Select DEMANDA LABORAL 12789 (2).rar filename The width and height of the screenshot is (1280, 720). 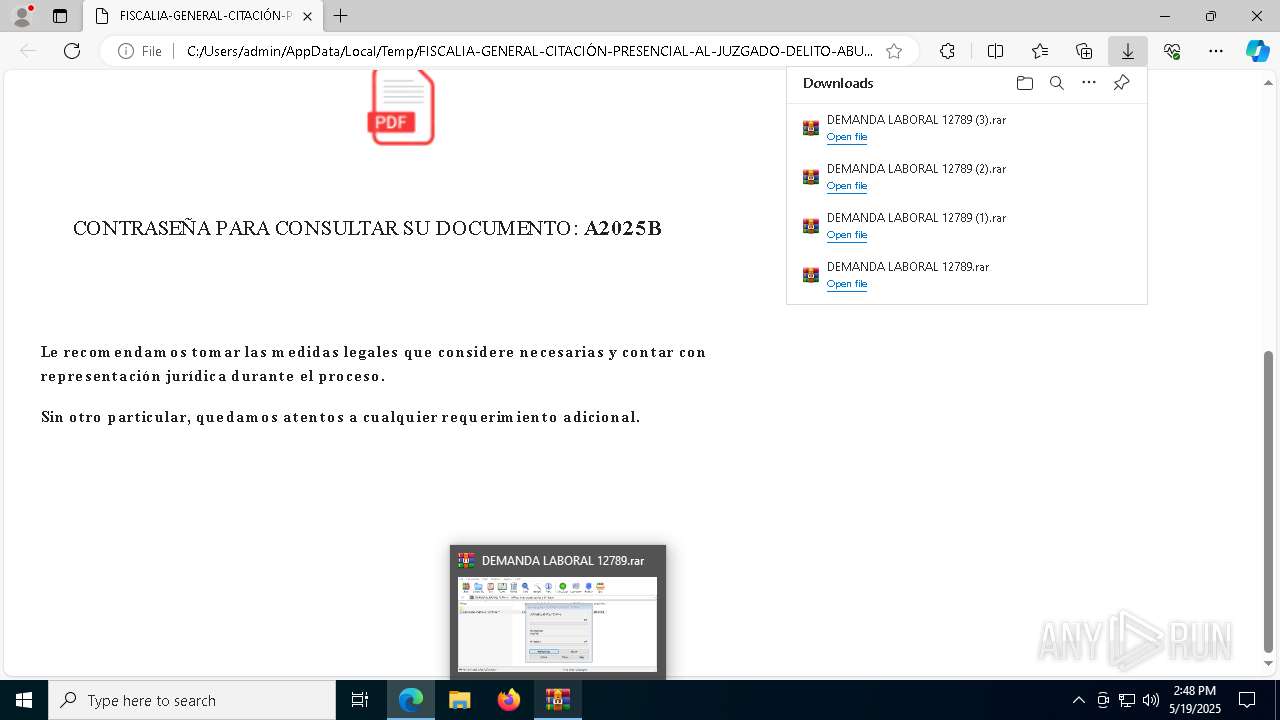tap(916, 169)
